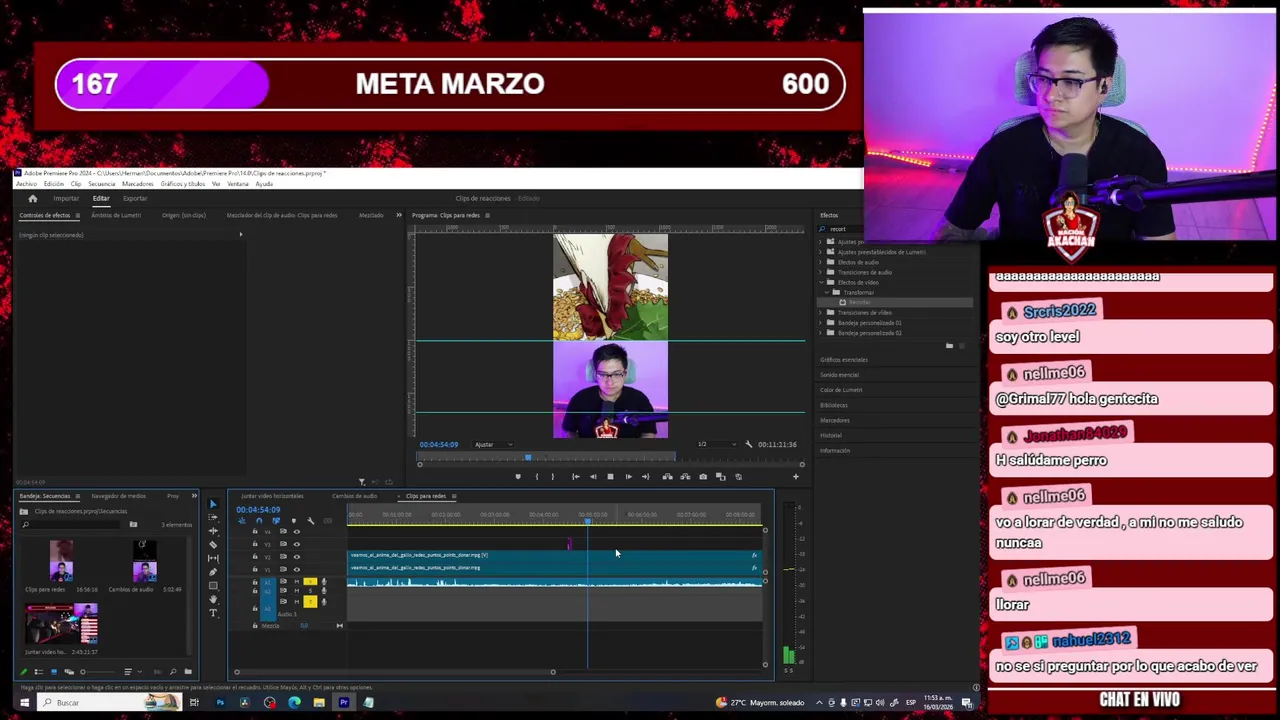Toggle V1 track output eye
Image resolution: width=1280 pixels, height=720 pixels.
click(297, 569)
